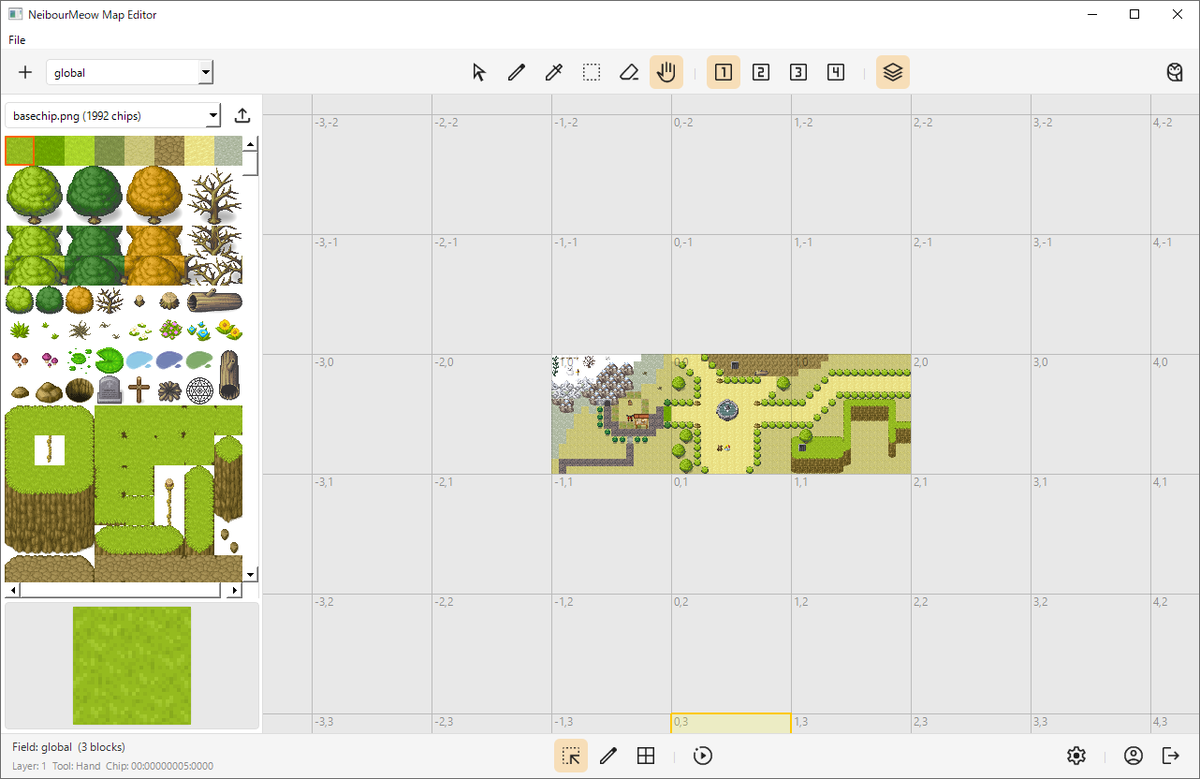Toggle the grid display icon
The width and height of the screenshot is (1200, 779).
coord(646,756)
